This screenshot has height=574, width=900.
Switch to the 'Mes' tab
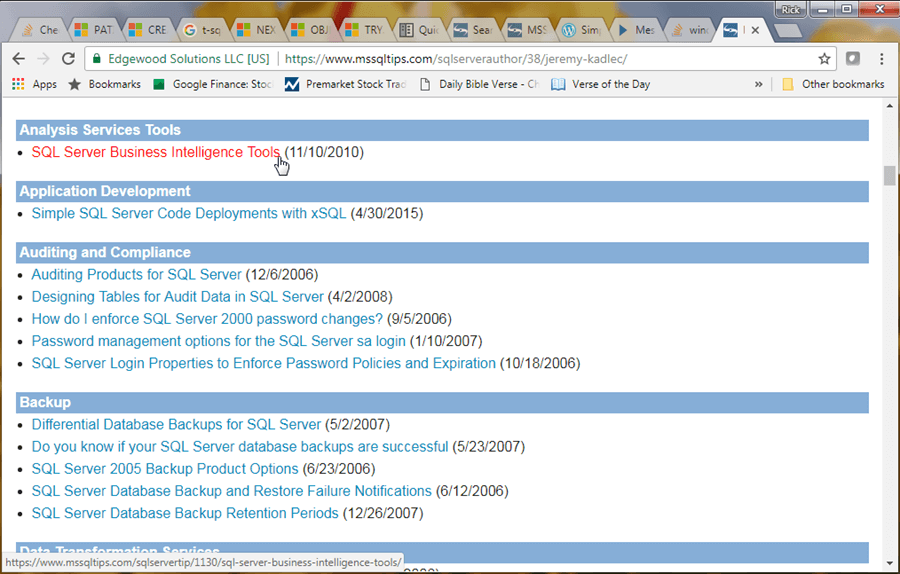[x=634, y=30]
